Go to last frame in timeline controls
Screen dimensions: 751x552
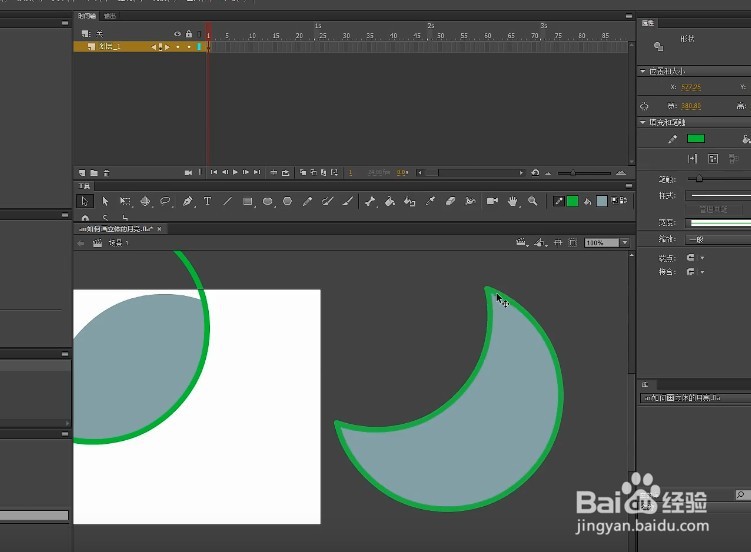(x=257, y=172)
